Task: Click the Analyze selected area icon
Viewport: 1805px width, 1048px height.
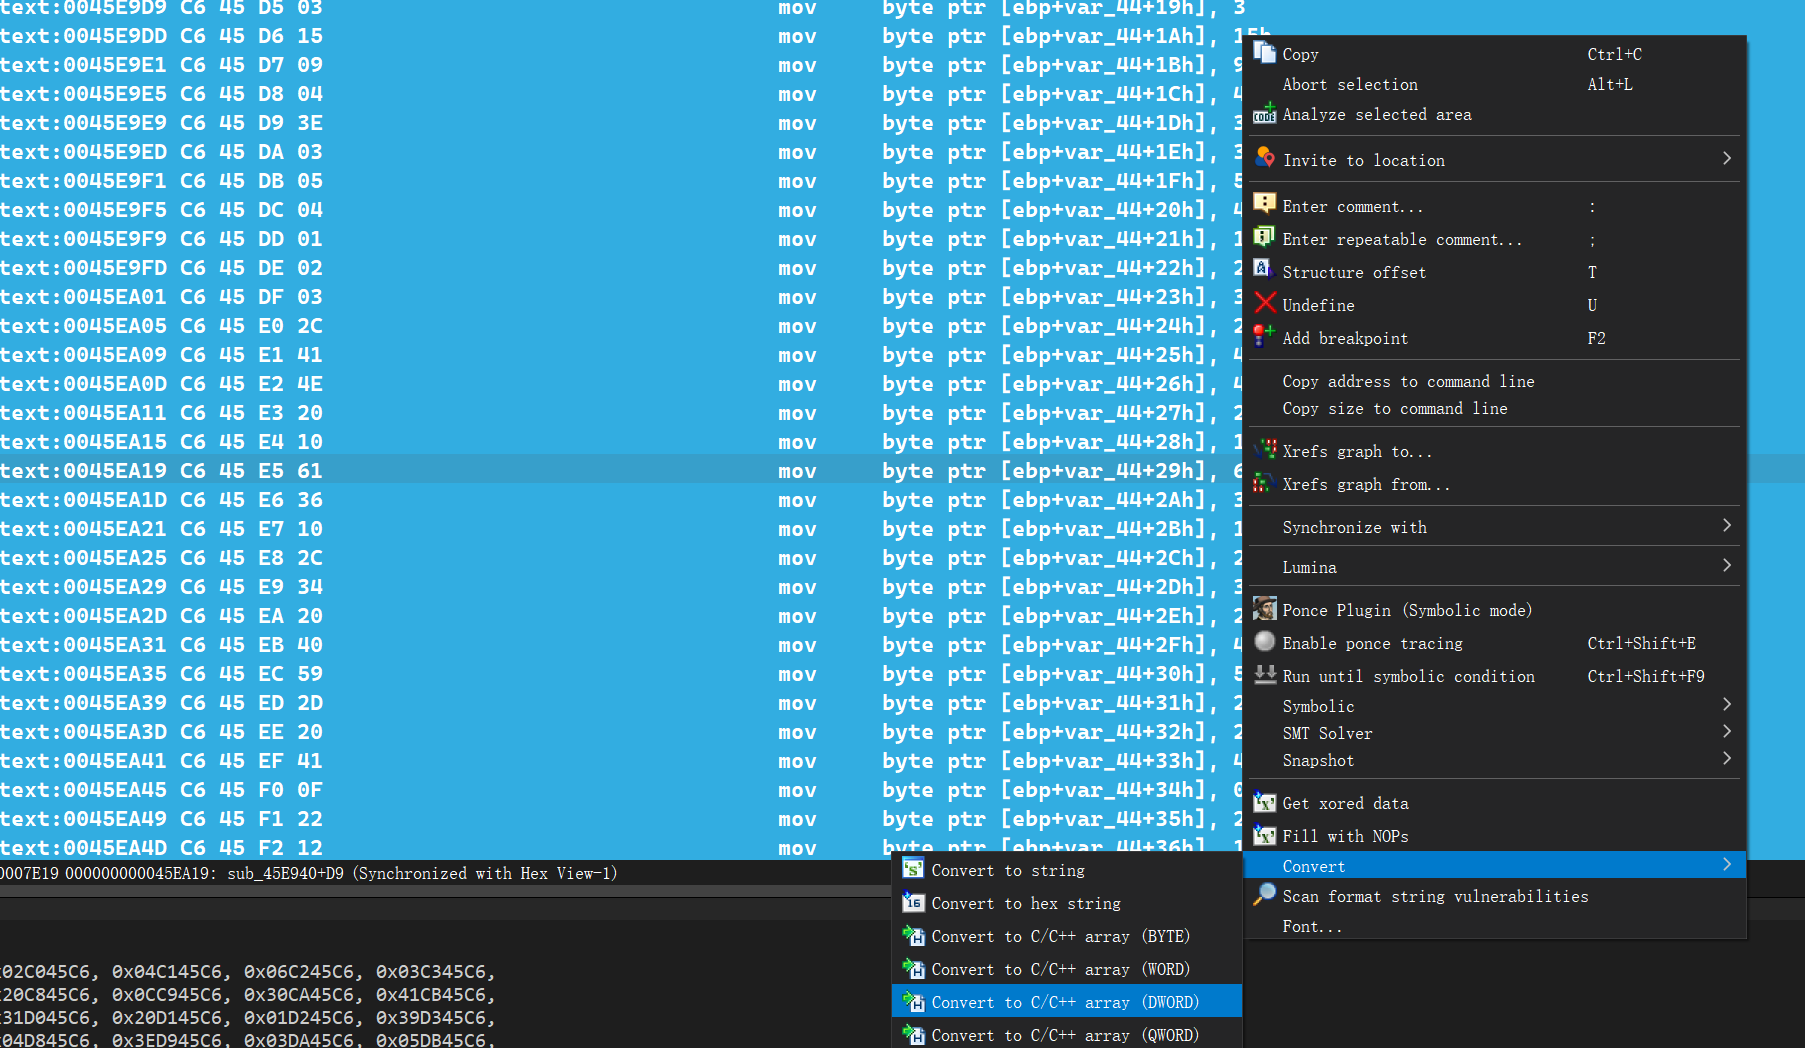Action: pos(1265,113)
